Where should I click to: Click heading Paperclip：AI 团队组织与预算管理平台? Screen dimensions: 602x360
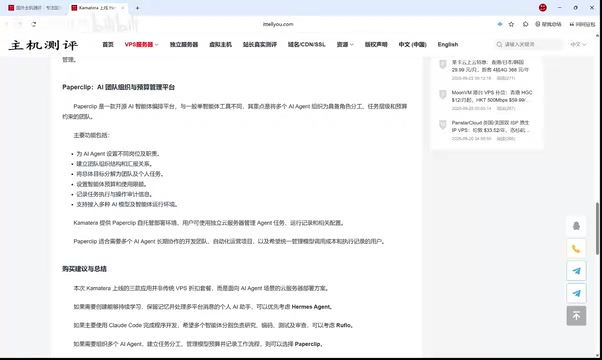[118, 87]
